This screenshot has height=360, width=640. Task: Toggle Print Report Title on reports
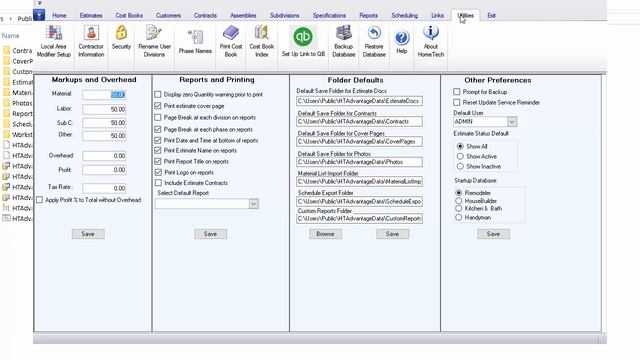[x=158, y=162]
